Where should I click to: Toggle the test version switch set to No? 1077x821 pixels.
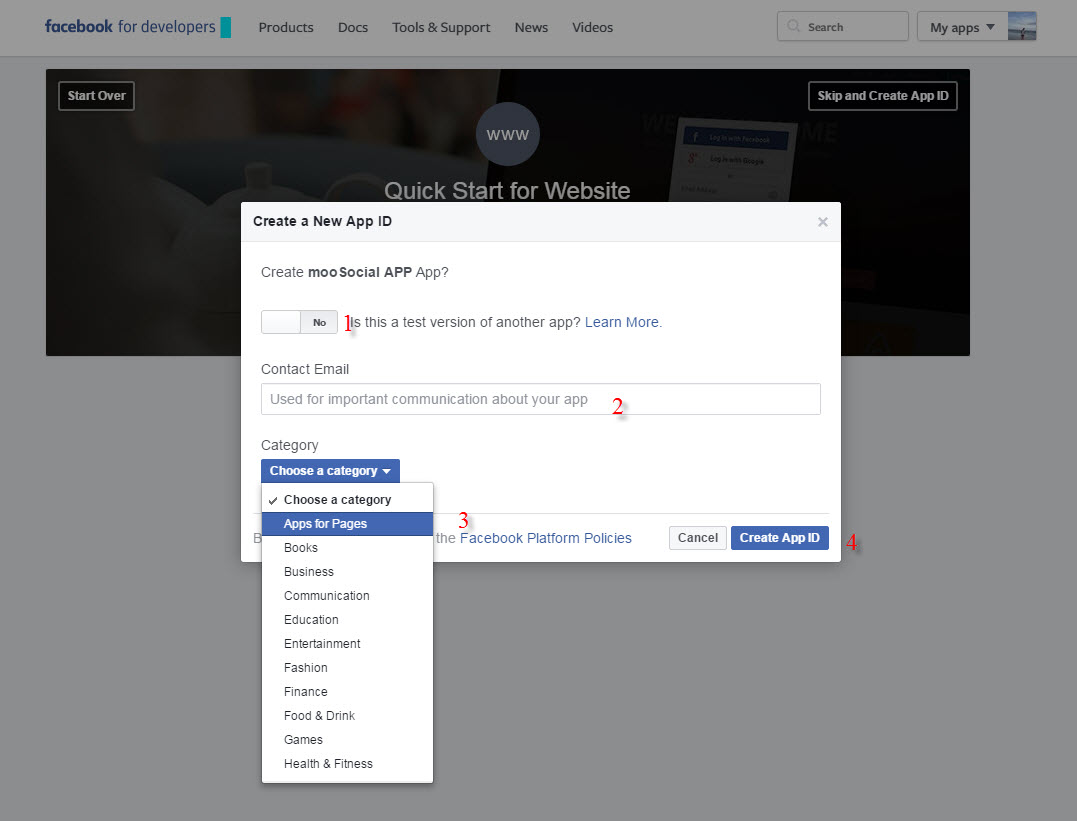(299, 322)
